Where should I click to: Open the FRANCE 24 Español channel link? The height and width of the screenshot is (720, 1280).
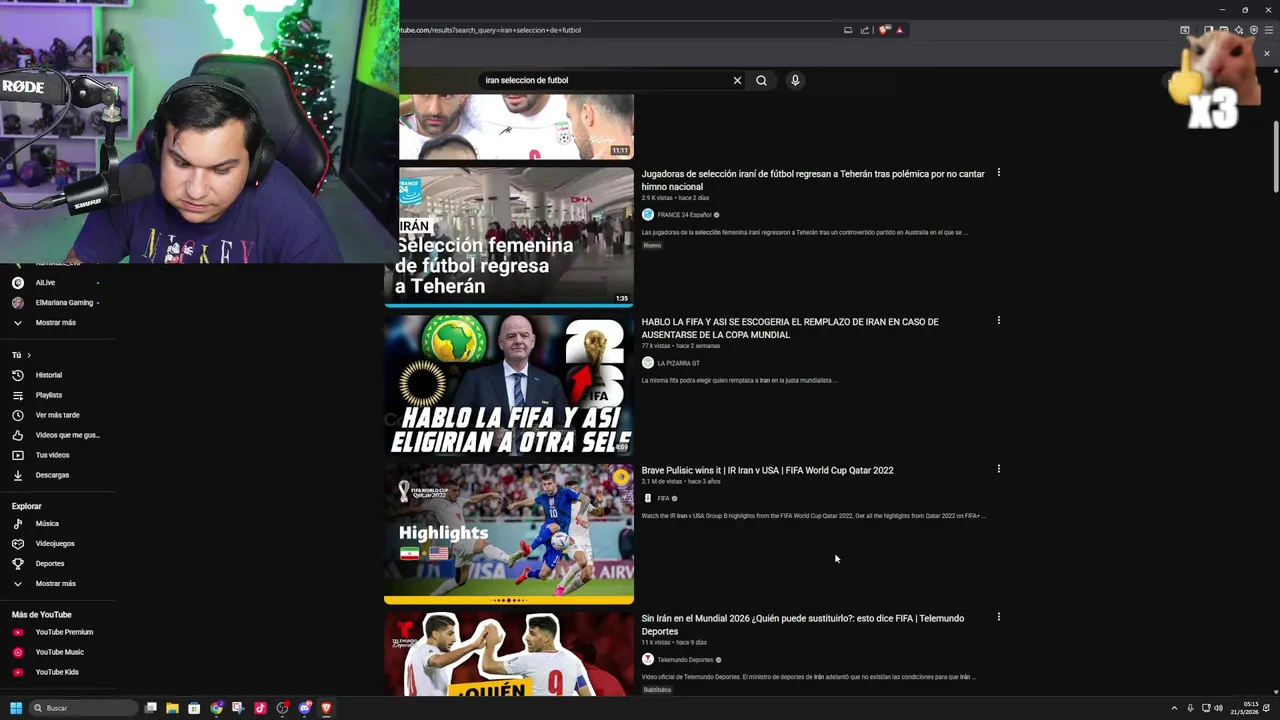(x=684, y=215)
